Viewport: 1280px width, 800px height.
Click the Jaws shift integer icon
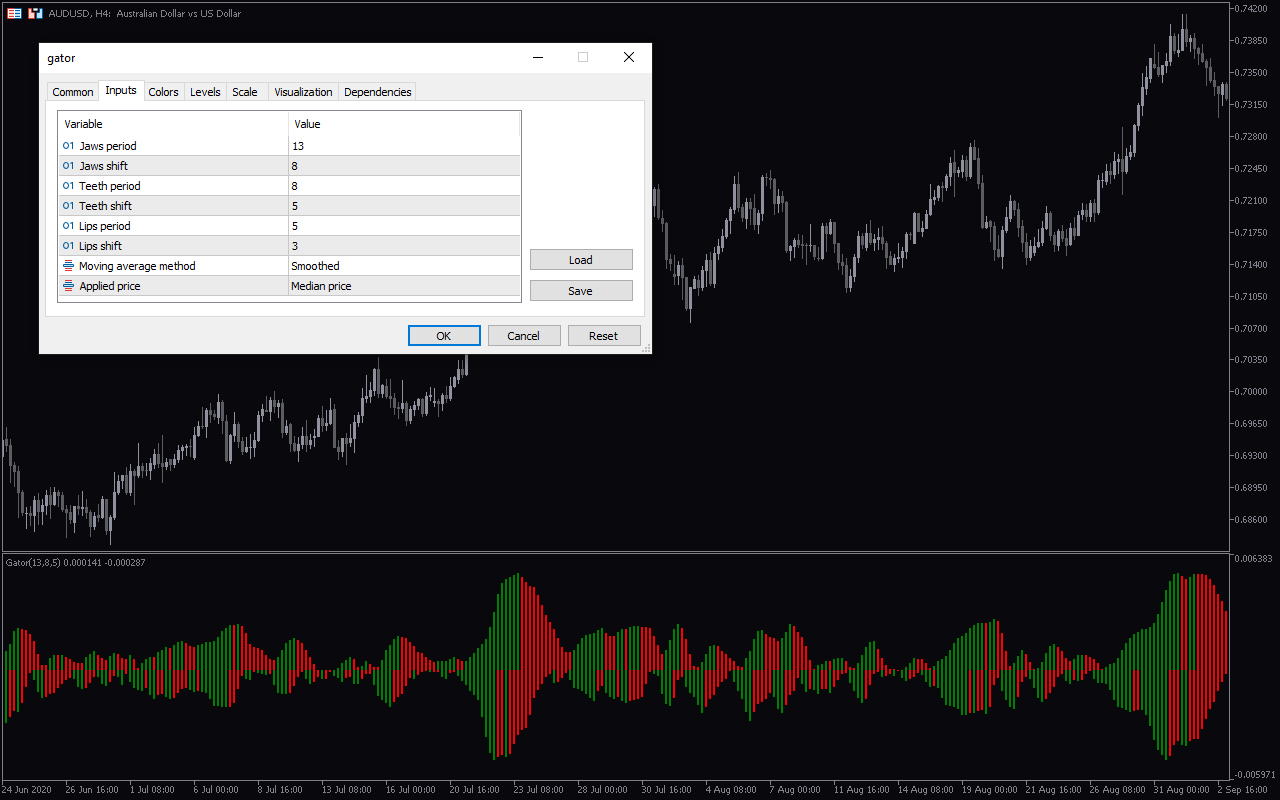tap(68, 166)
